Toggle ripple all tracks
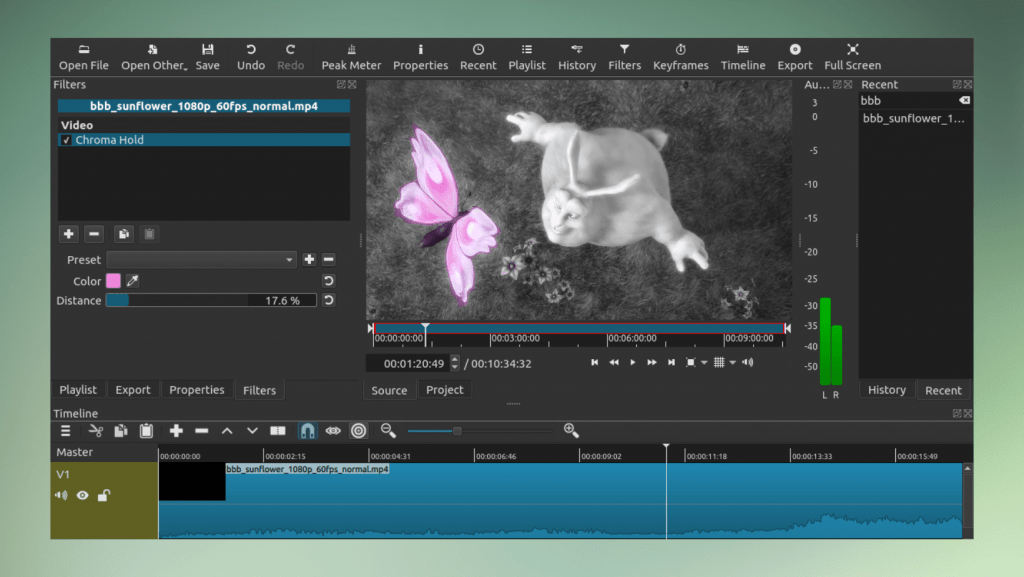This screenshot has width=1024, height=577. tap(359, 431)
